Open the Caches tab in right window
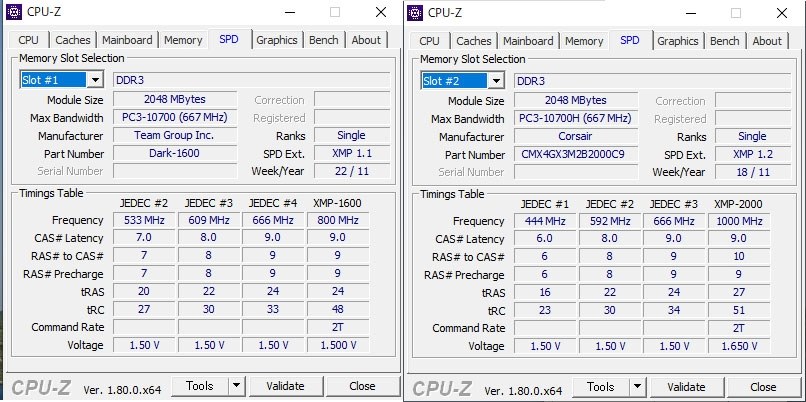 pyautogui.click(x=473, y=41)
